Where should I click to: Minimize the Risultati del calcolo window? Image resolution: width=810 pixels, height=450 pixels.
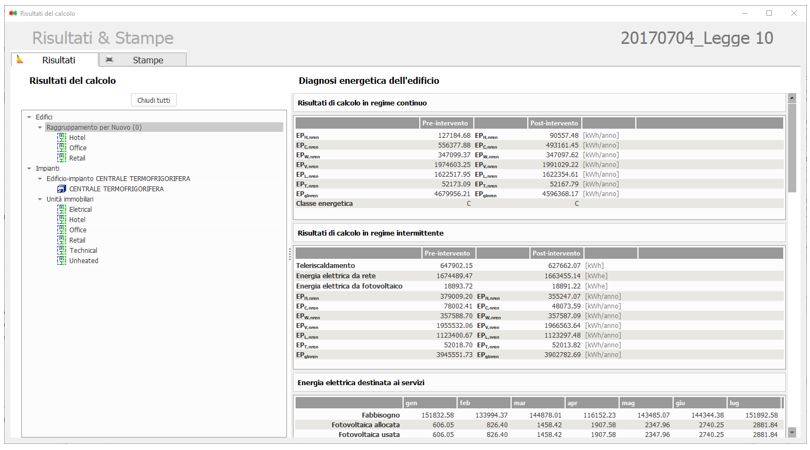coord(744,13)
